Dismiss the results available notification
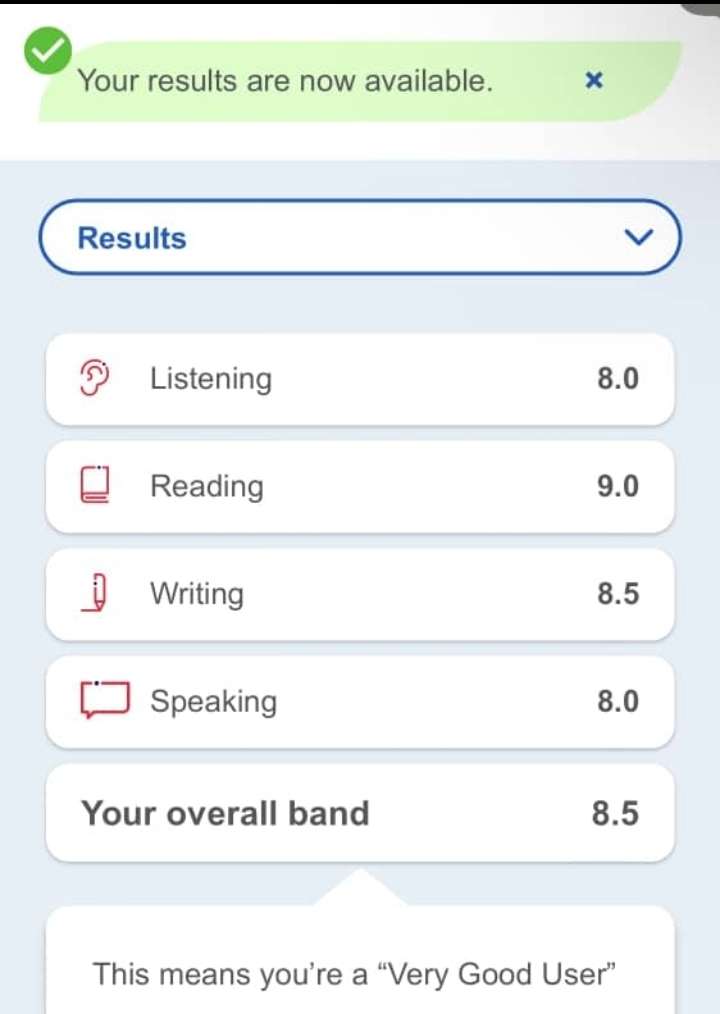 coord(593,80)
